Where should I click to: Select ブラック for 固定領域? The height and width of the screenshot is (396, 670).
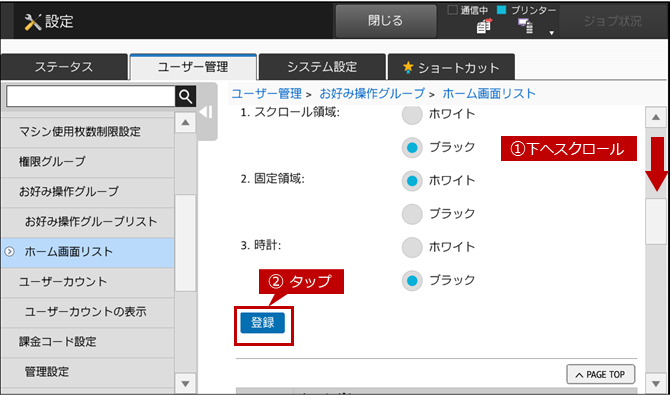point(412,214)
